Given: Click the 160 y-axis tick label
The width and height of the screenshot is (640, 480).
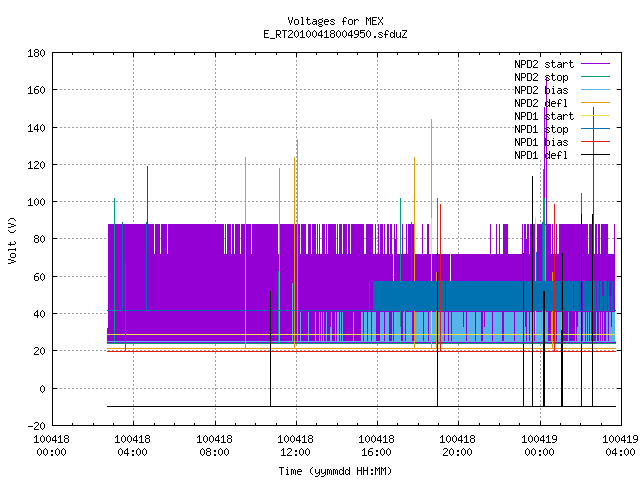Looking at the screenshot, I should [36, 90].
